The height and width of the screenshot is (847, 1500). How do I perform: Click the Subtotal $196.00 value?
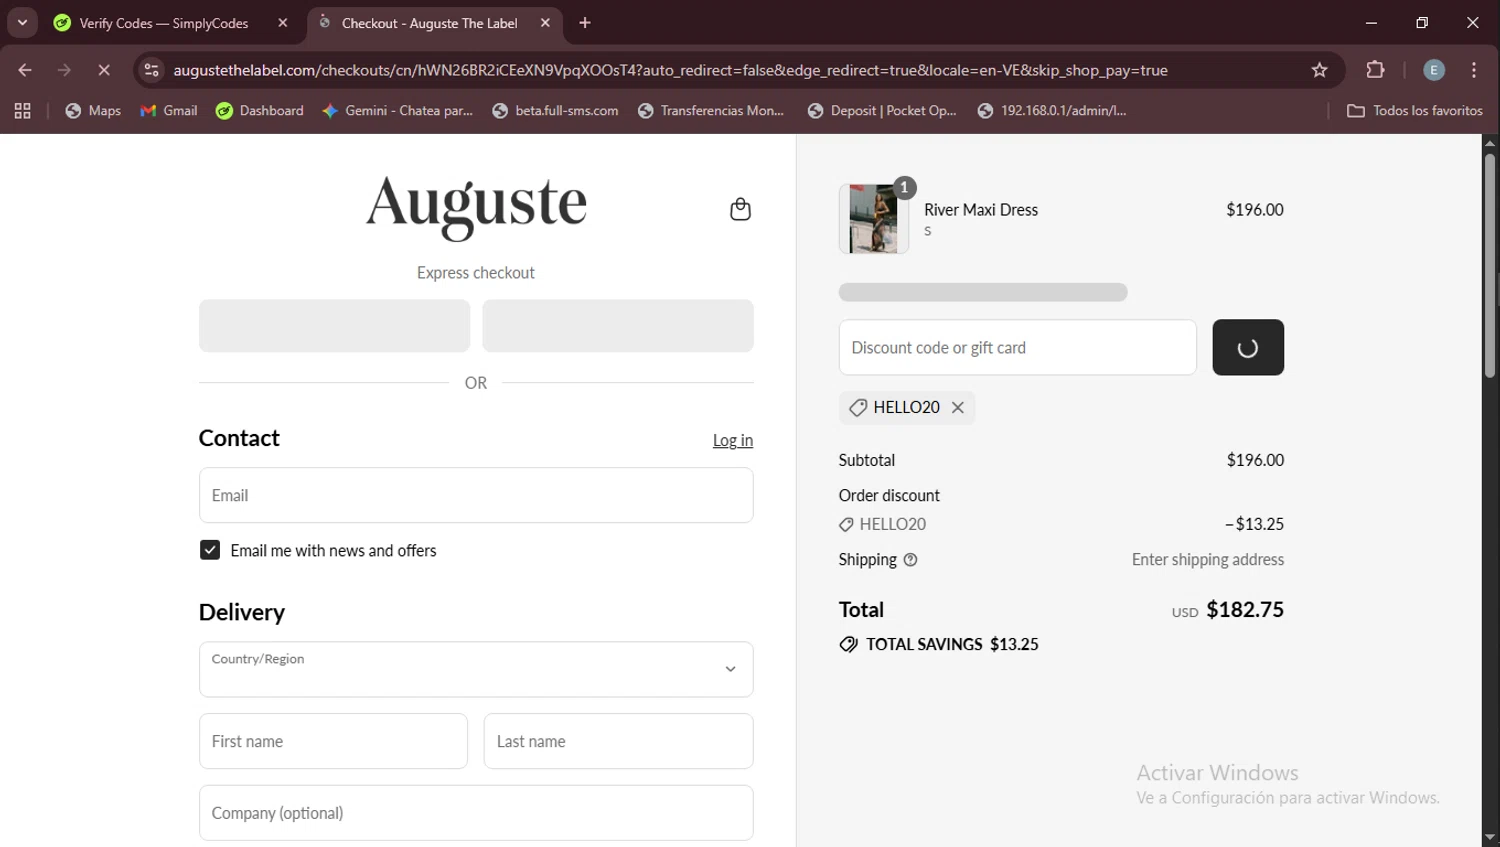[1255, 460]
